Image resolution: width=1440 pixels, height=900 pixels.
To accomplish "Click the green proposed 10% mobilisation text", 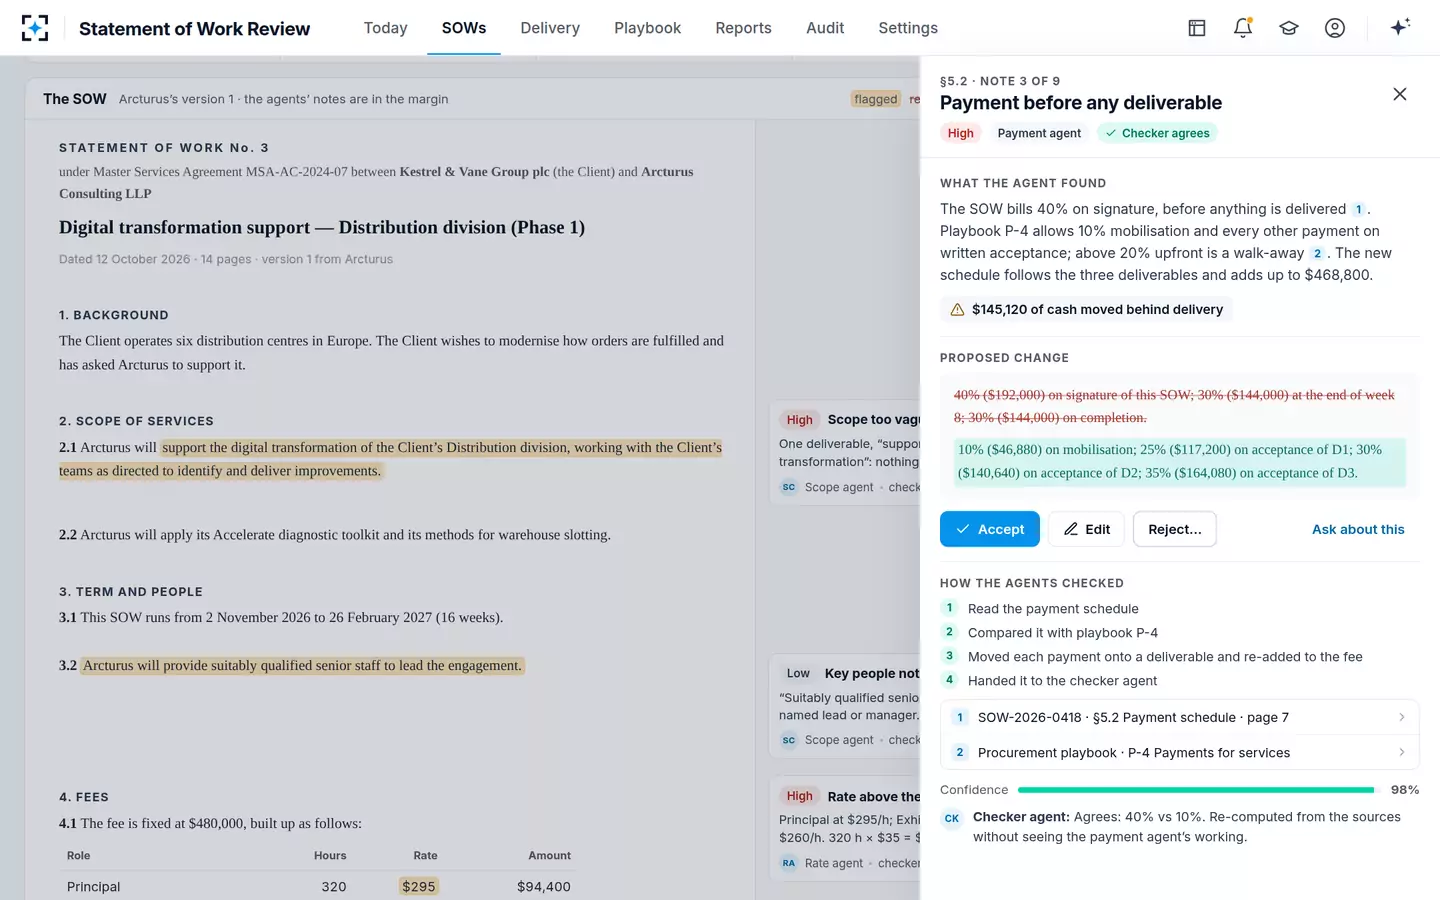I will pos(1180,461).
